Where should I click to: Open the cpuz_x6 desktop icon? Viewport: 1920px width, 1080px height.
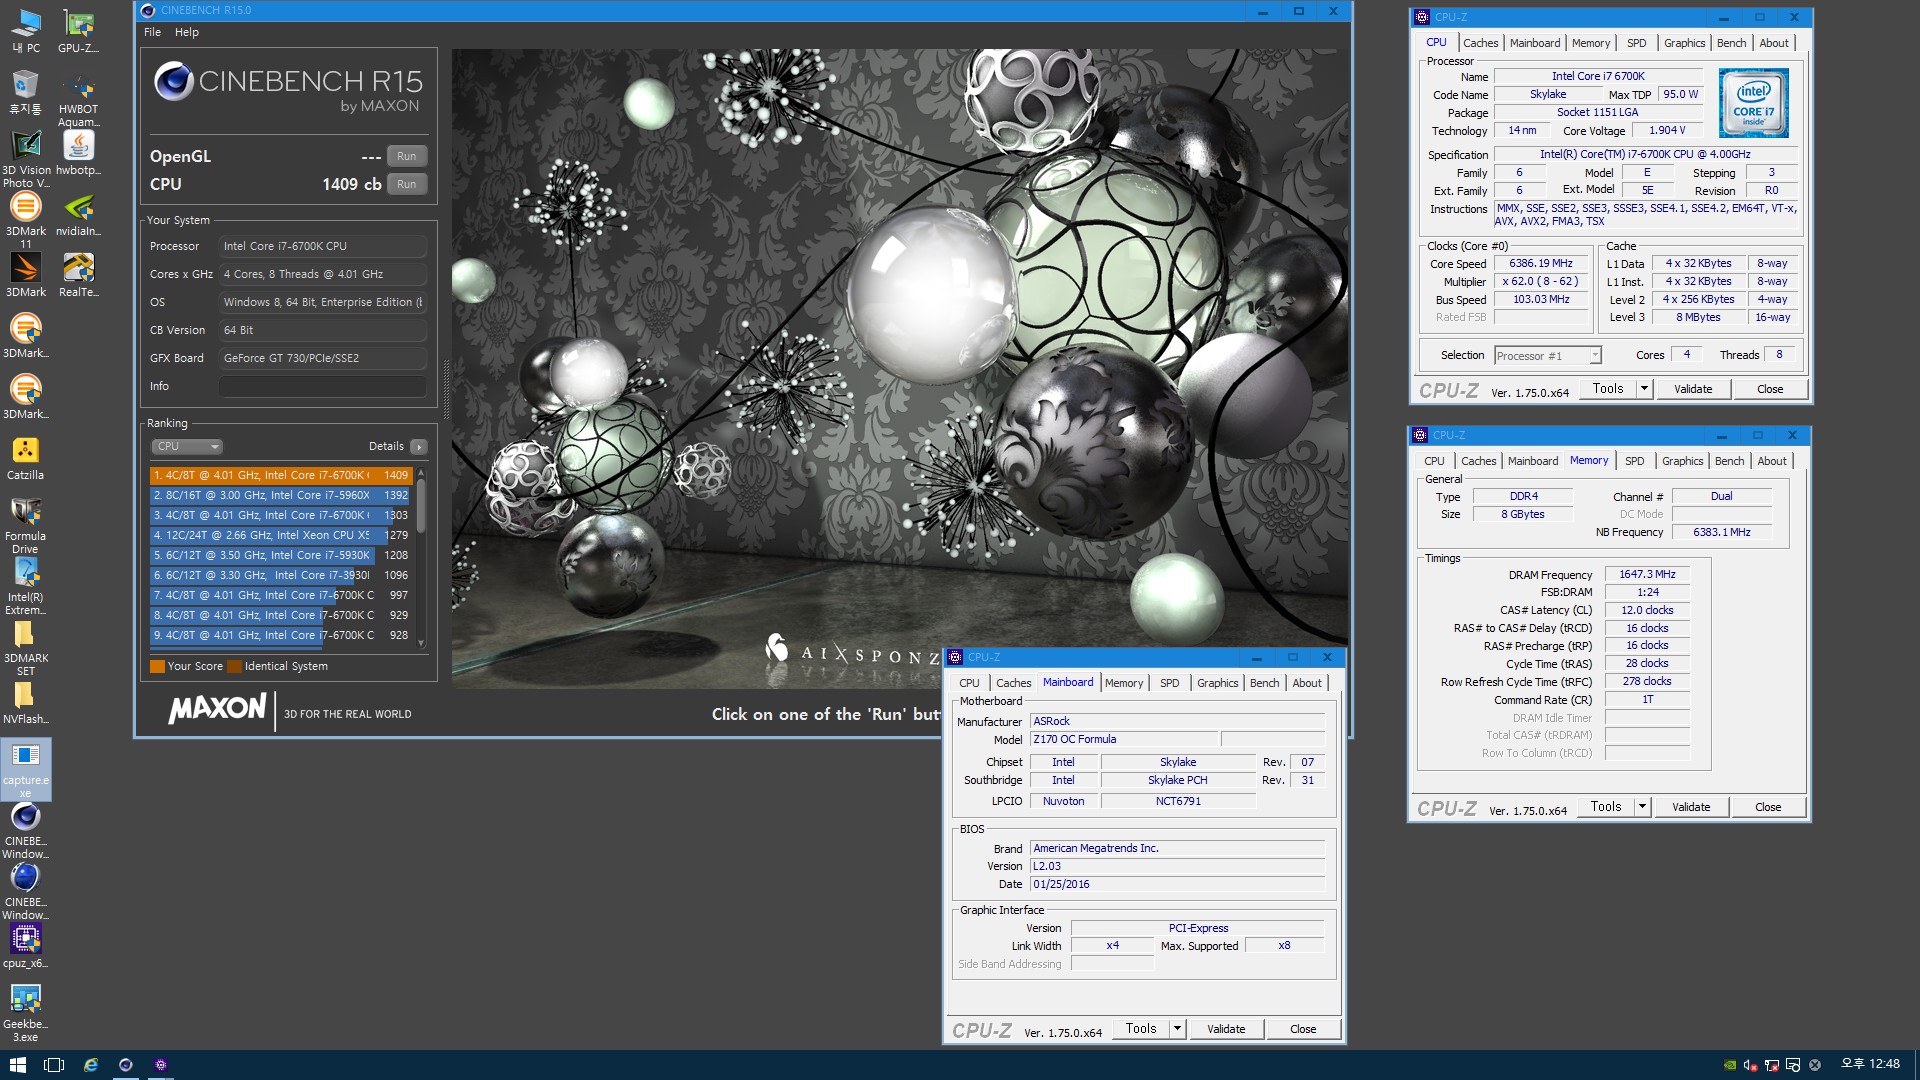[x=25, y=945]
